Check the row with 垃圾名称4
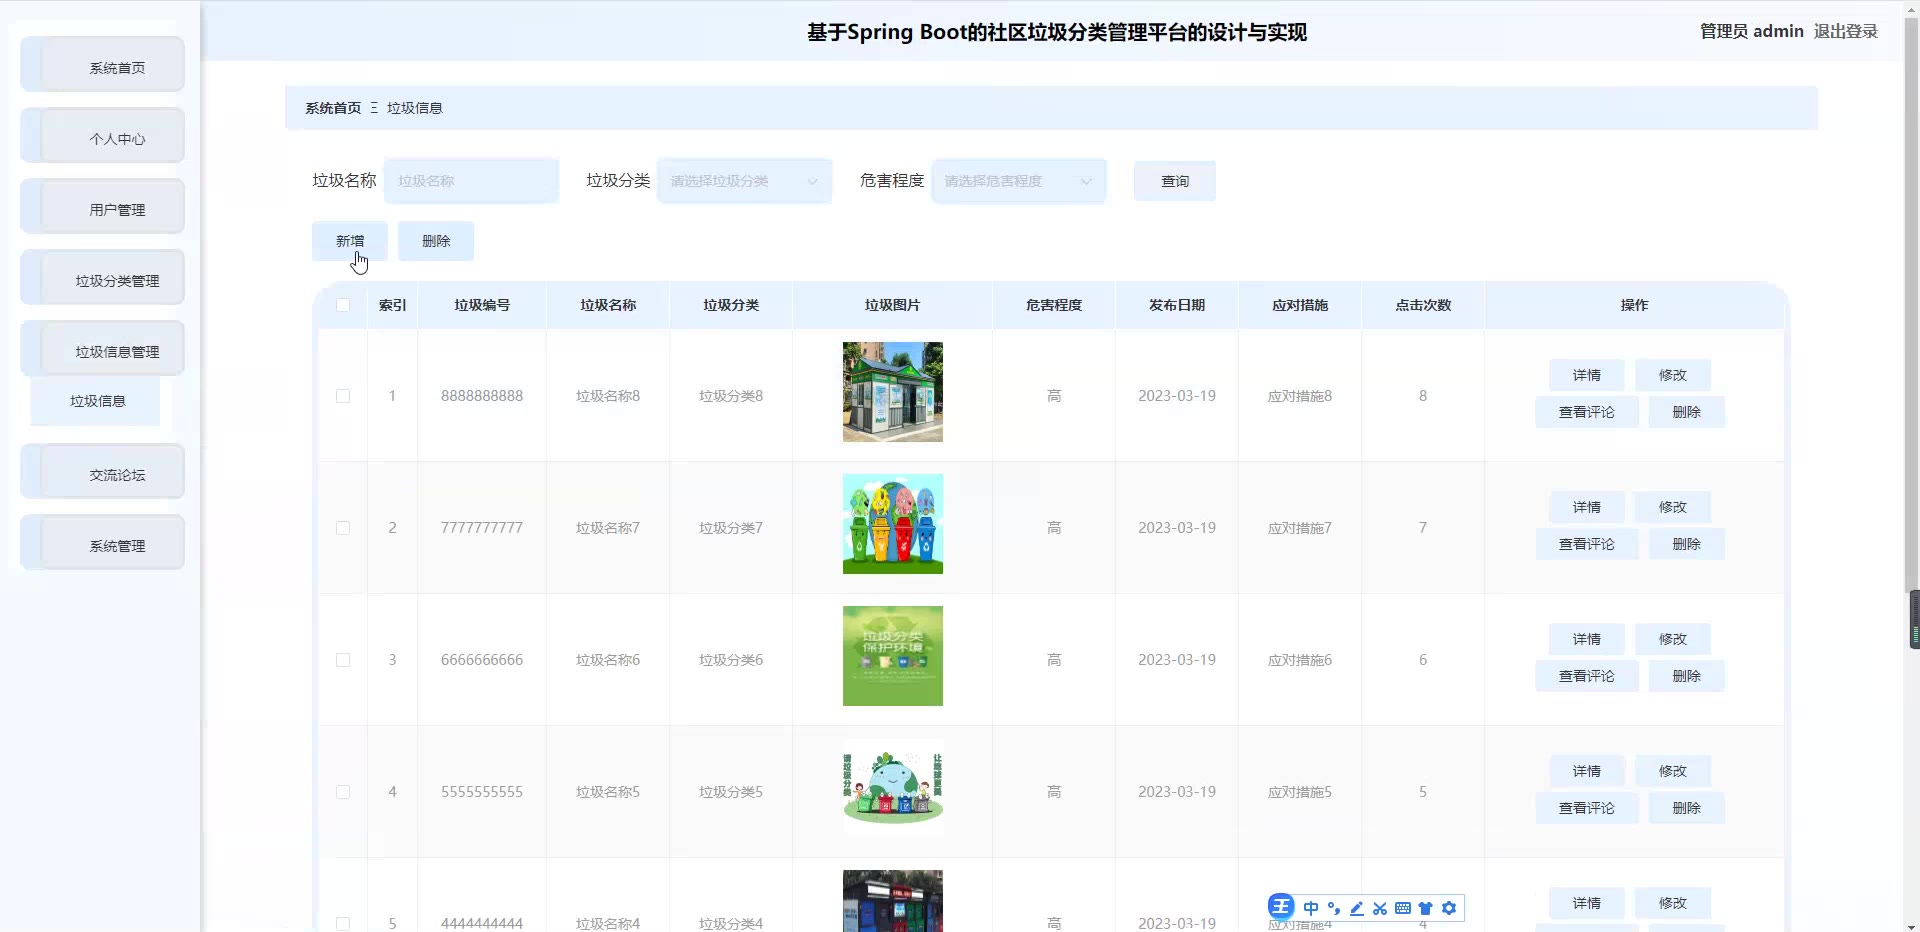Image resolution: width=1920 pixels, height=932 pixels. point(343,924)
